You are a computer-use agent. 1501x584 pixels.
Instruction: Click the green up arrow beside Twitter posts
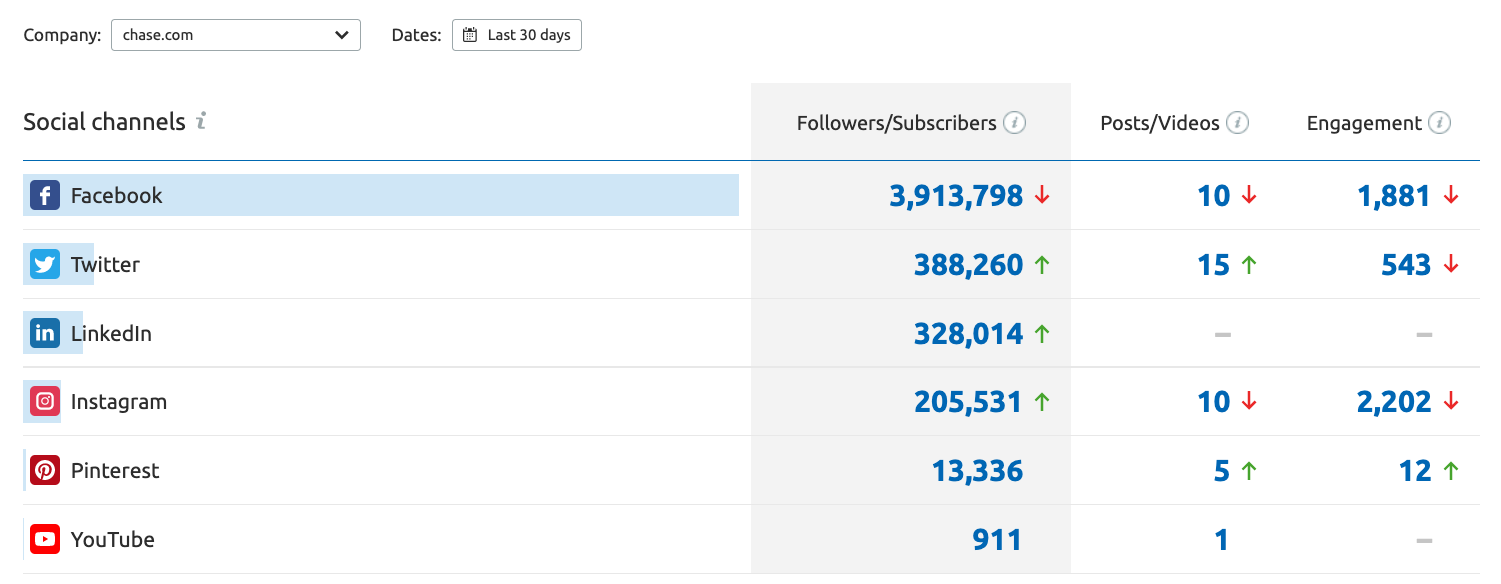click(1249, 265)
